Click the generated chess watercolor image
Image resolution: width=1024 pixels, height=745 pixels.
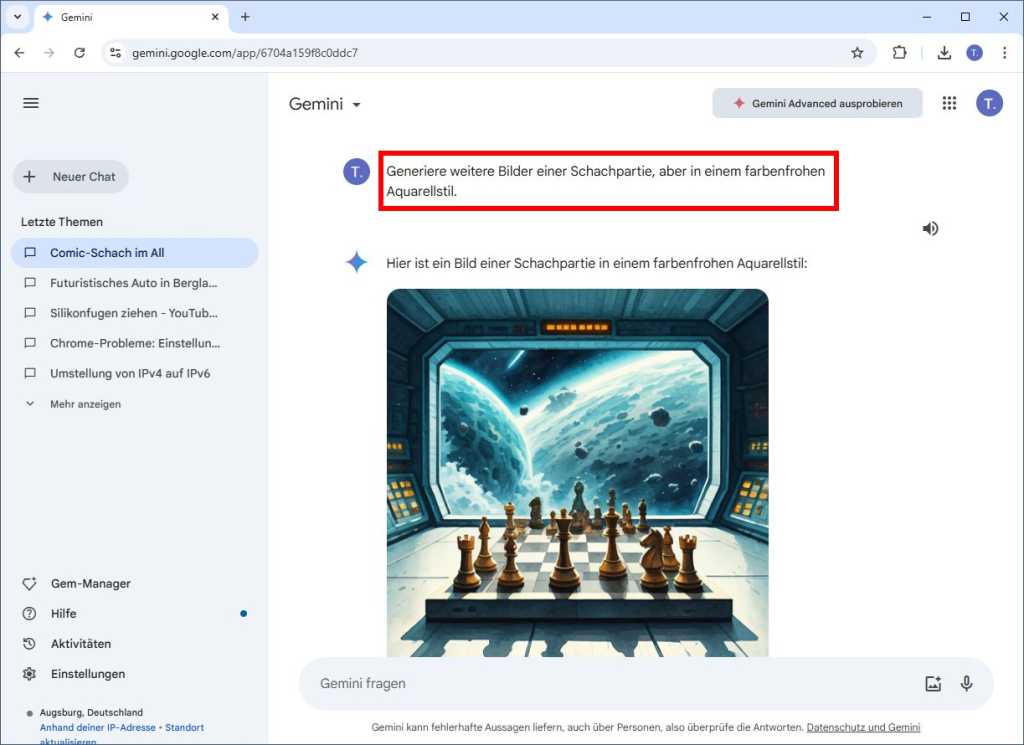click(576, 470)
